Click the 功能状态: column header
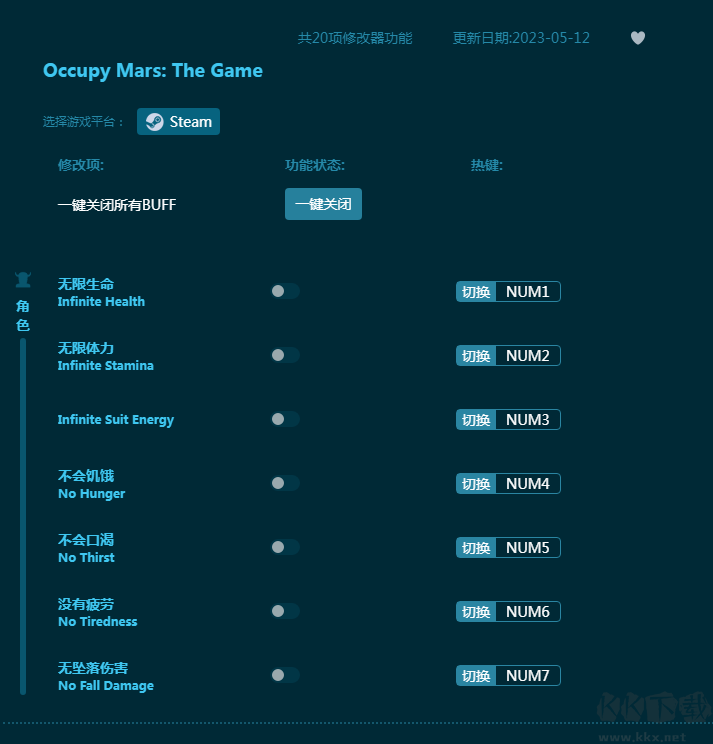The image size is (713, 744). click(315, 165)
